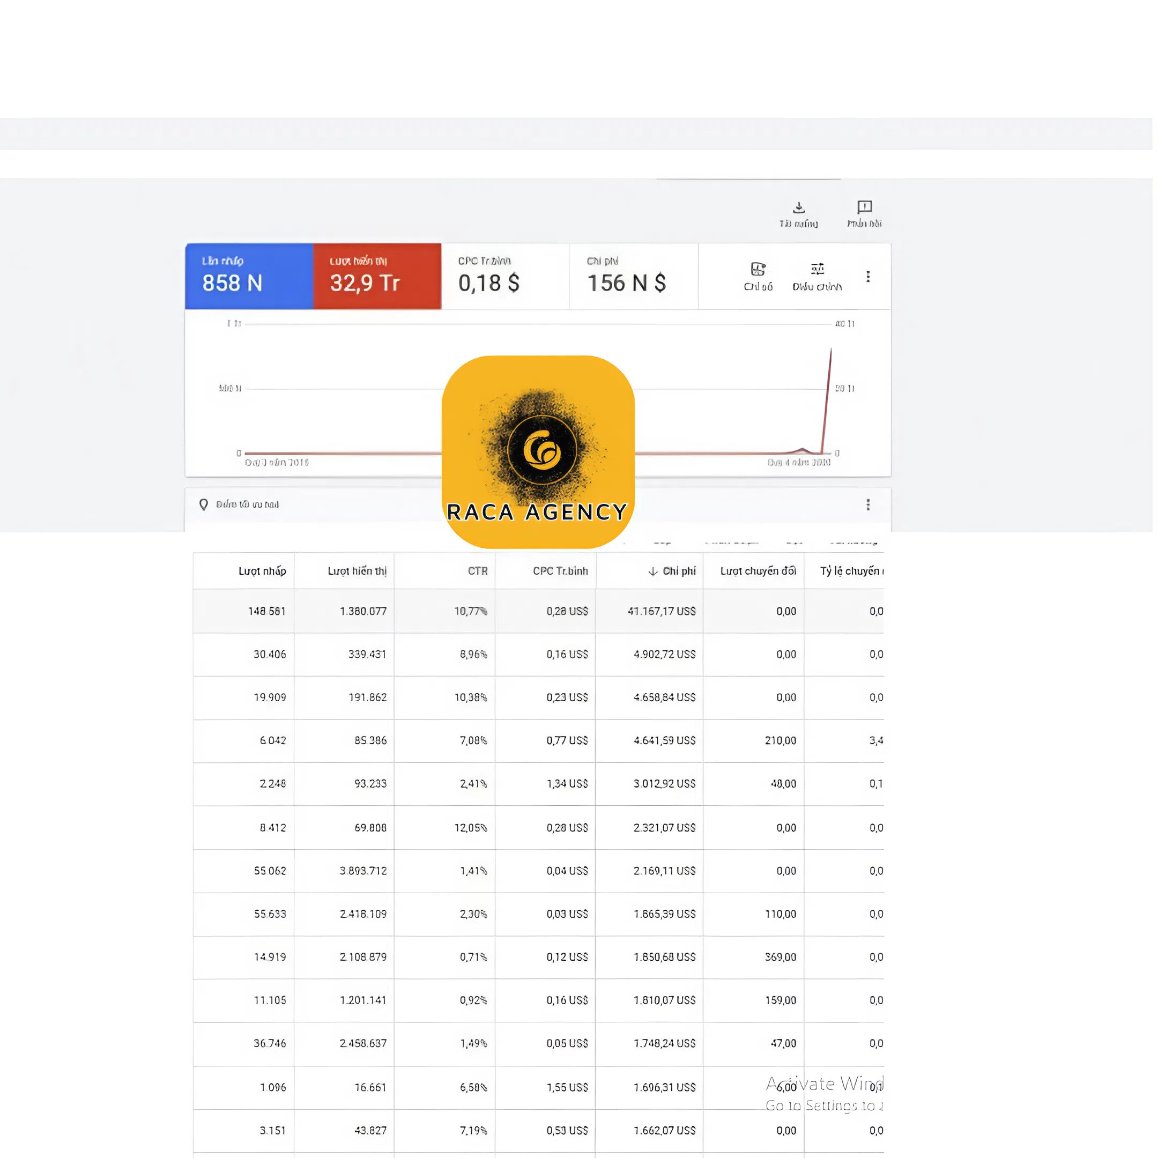Click the impressions cell 93.233
1158x1158 pixels.
370,784
